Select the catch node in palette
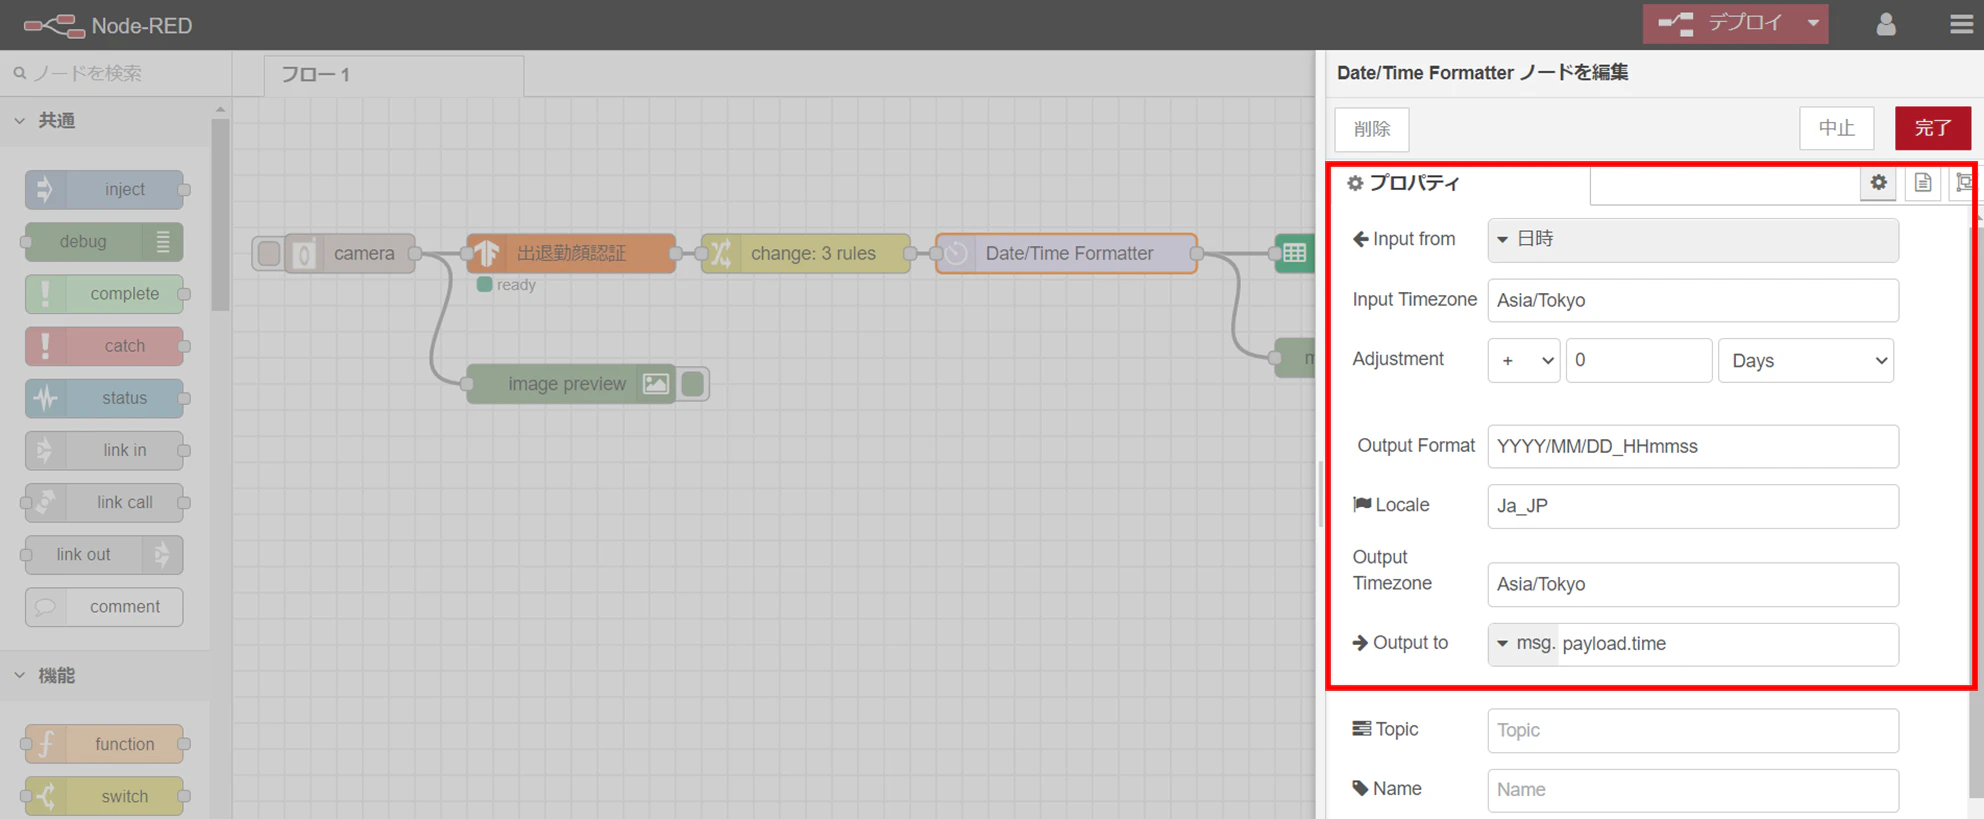 tap(104, 345)
